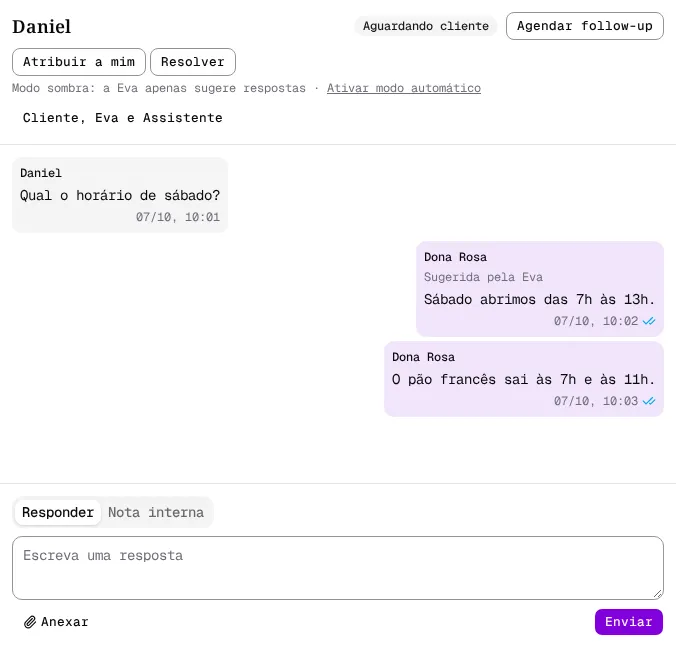Click the timestamp 07/10, 10:02
Viewport: 676px width, 648px height.
[596, 321]
